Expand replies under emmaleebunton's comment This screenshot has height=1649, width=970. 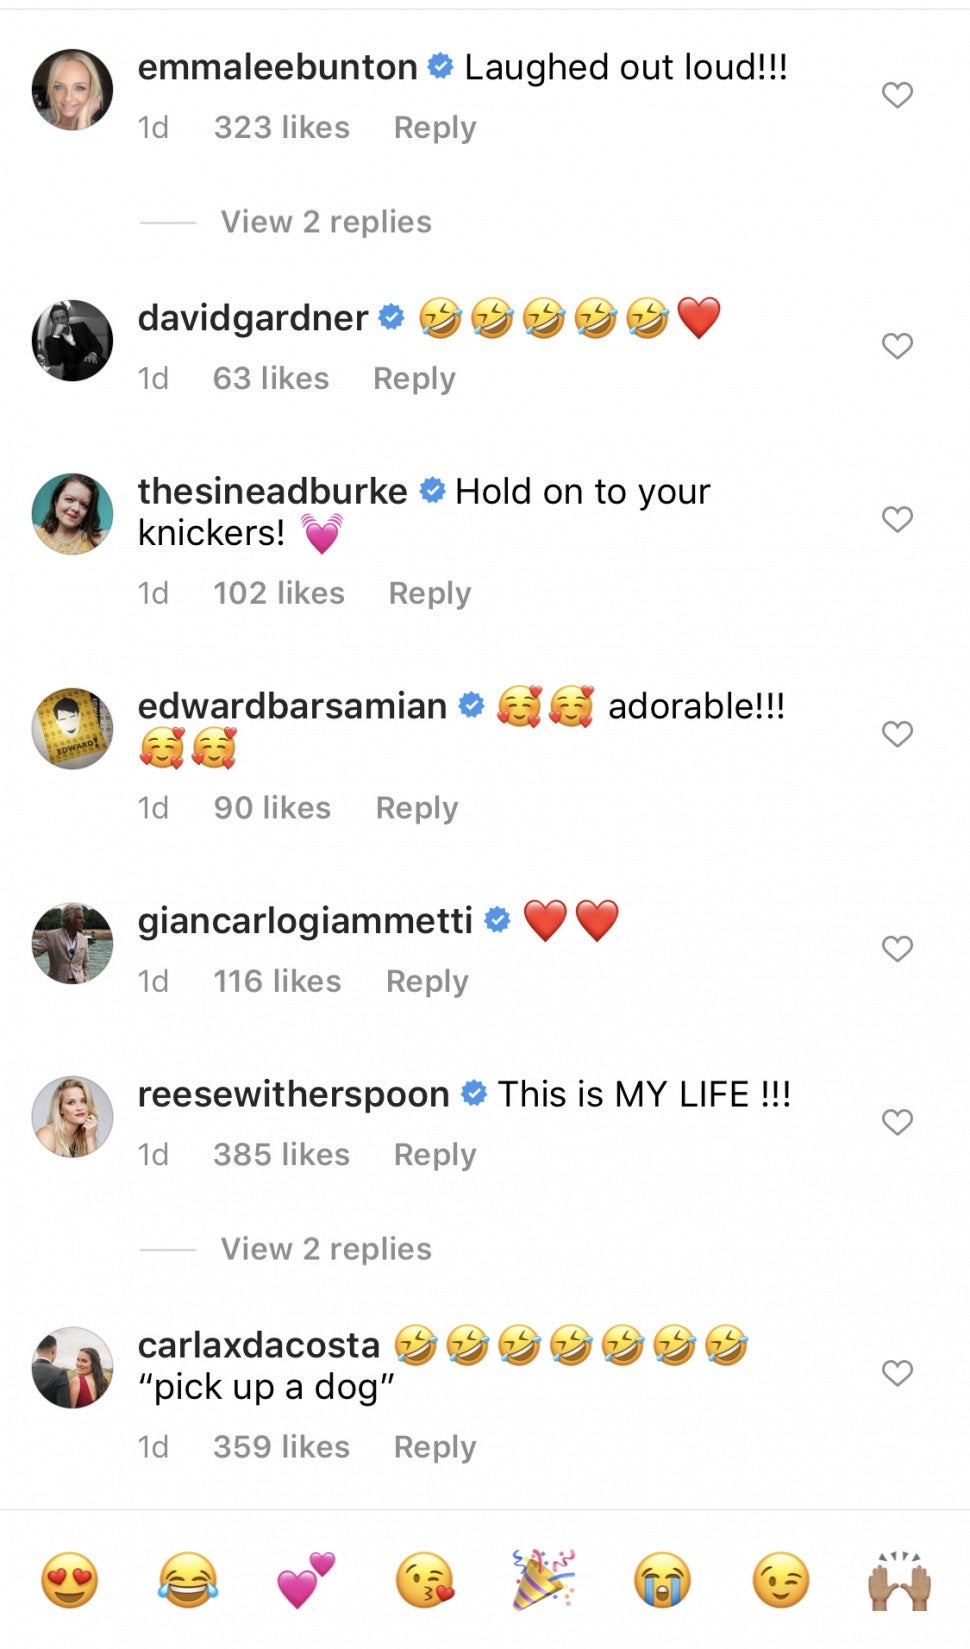(326, 222)
